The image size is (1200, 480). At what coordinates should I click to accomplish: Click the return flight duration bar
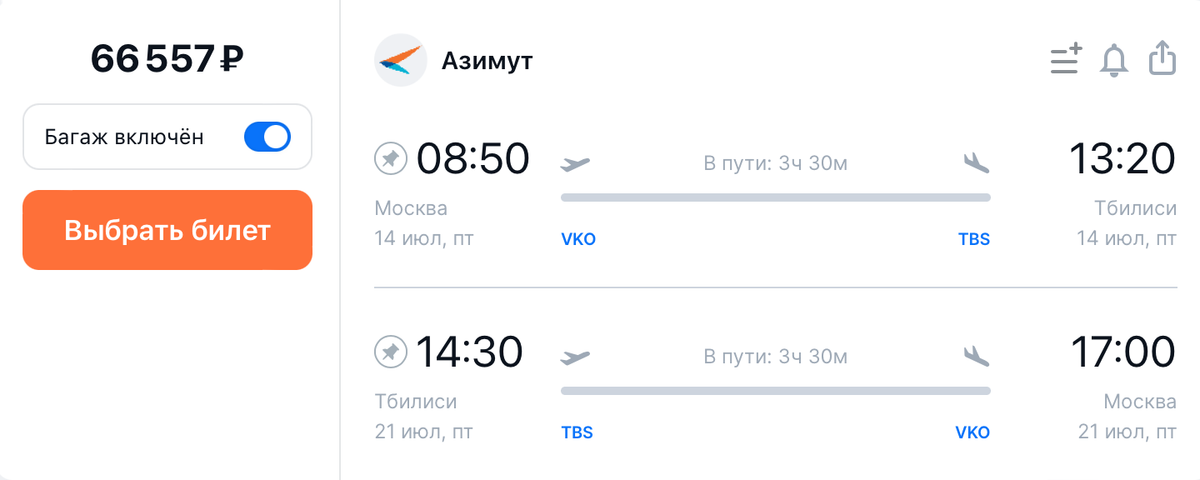tap(775, 390)
